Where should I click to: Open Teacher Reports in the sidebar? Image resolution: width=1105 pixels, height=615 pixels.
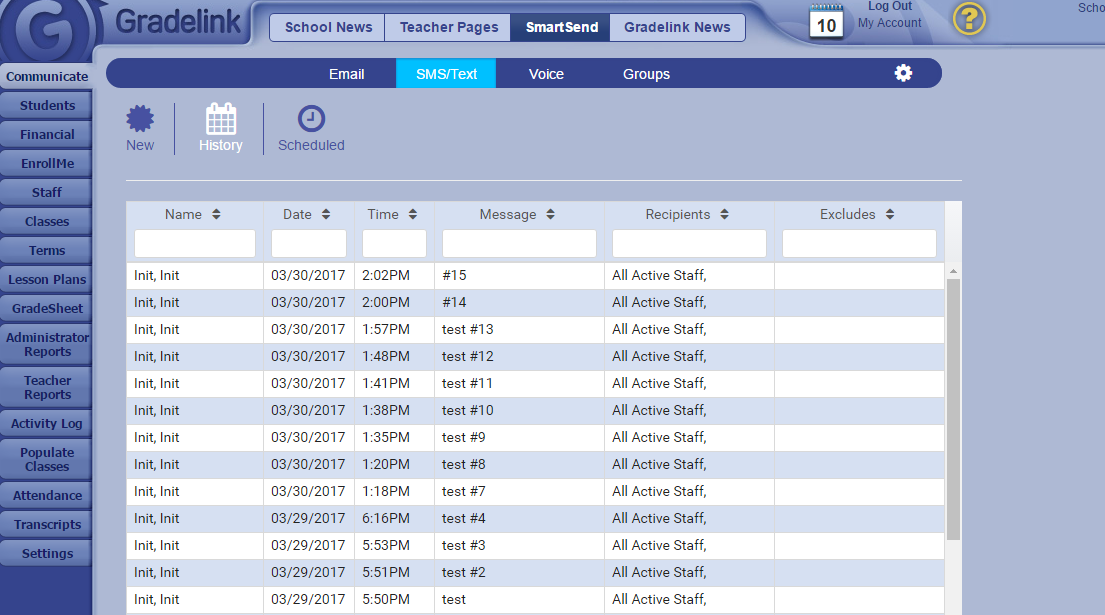pyautogui.click(x=47, y=387)
